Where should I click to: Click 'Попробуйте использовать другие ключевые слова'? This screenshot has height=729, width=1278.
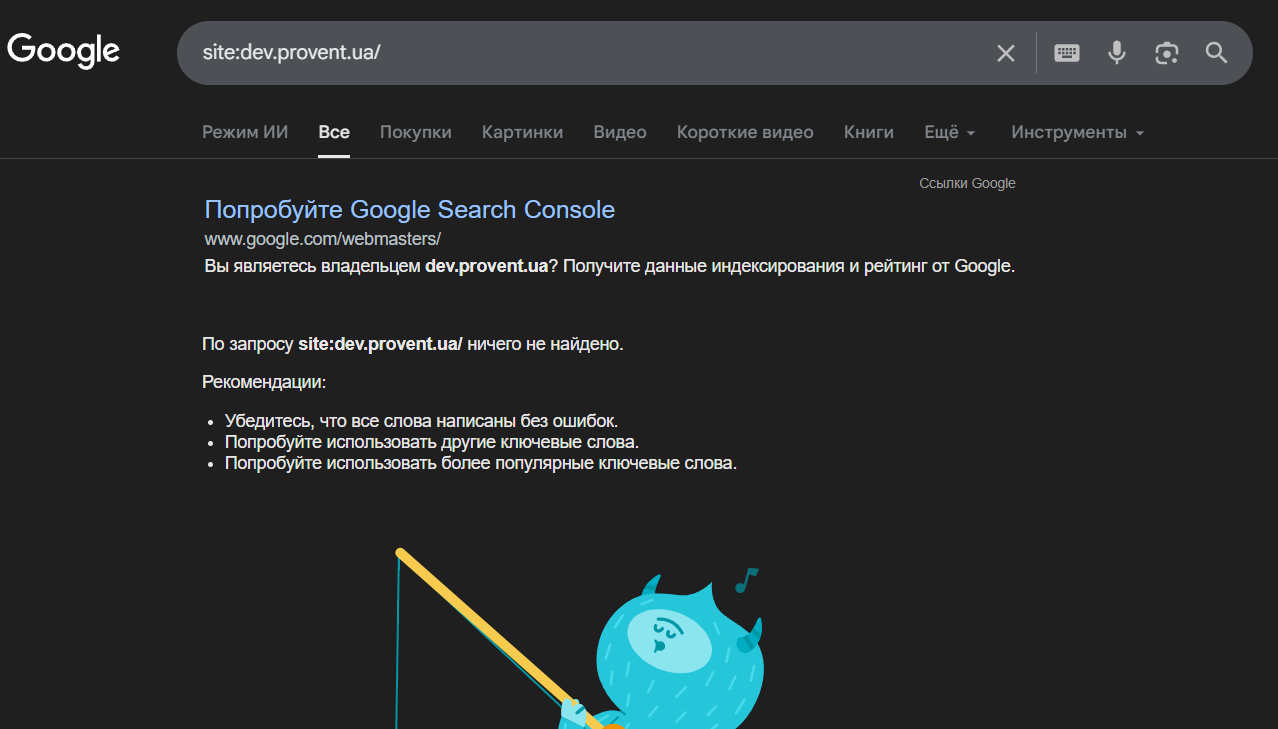[x=432, y=442]
